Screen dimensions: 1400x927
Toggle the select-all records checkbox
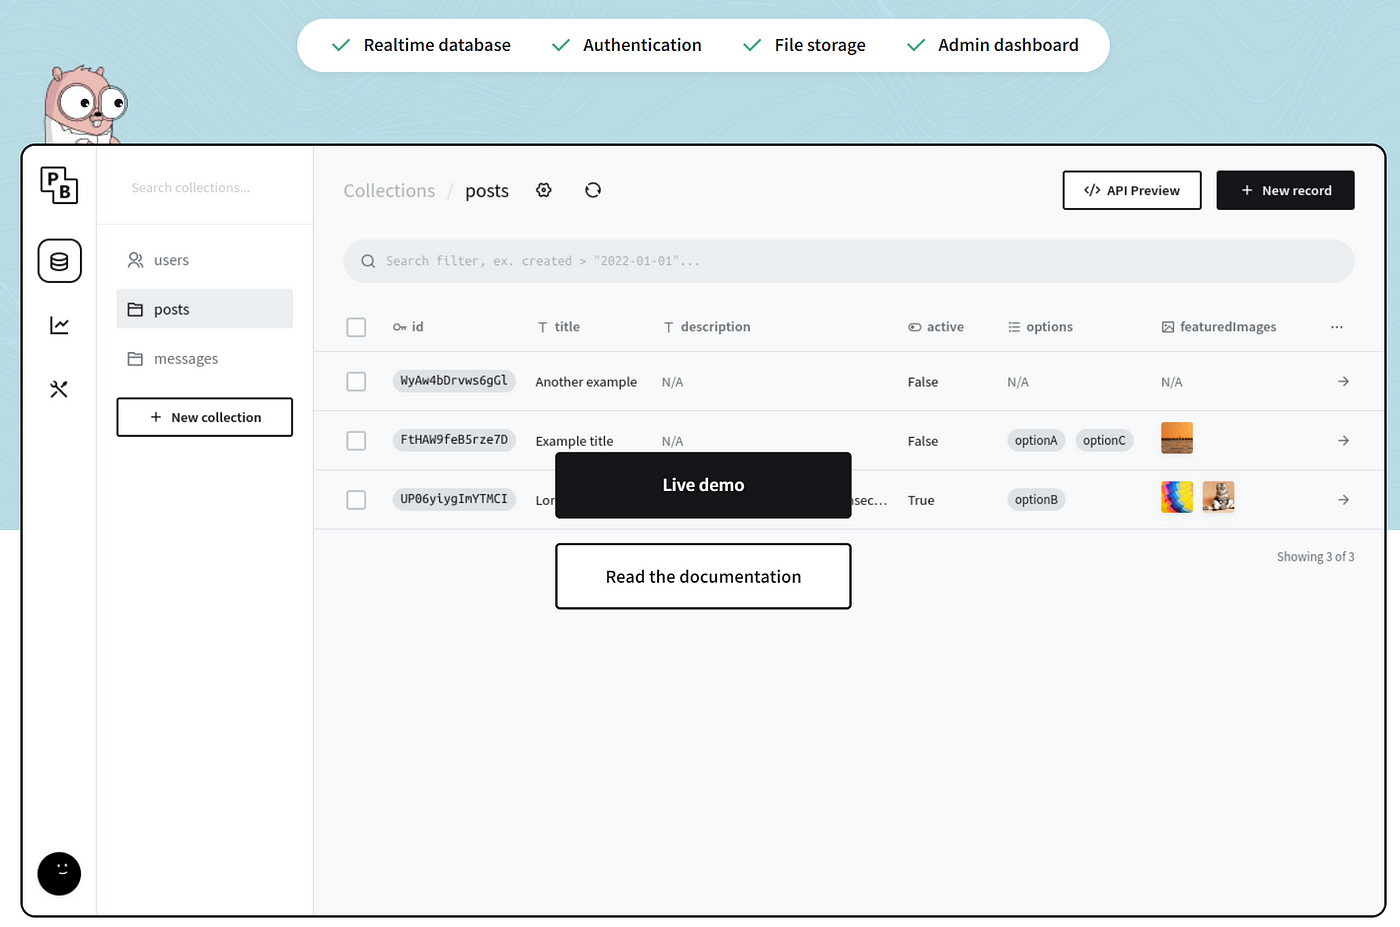coord(356,327)
